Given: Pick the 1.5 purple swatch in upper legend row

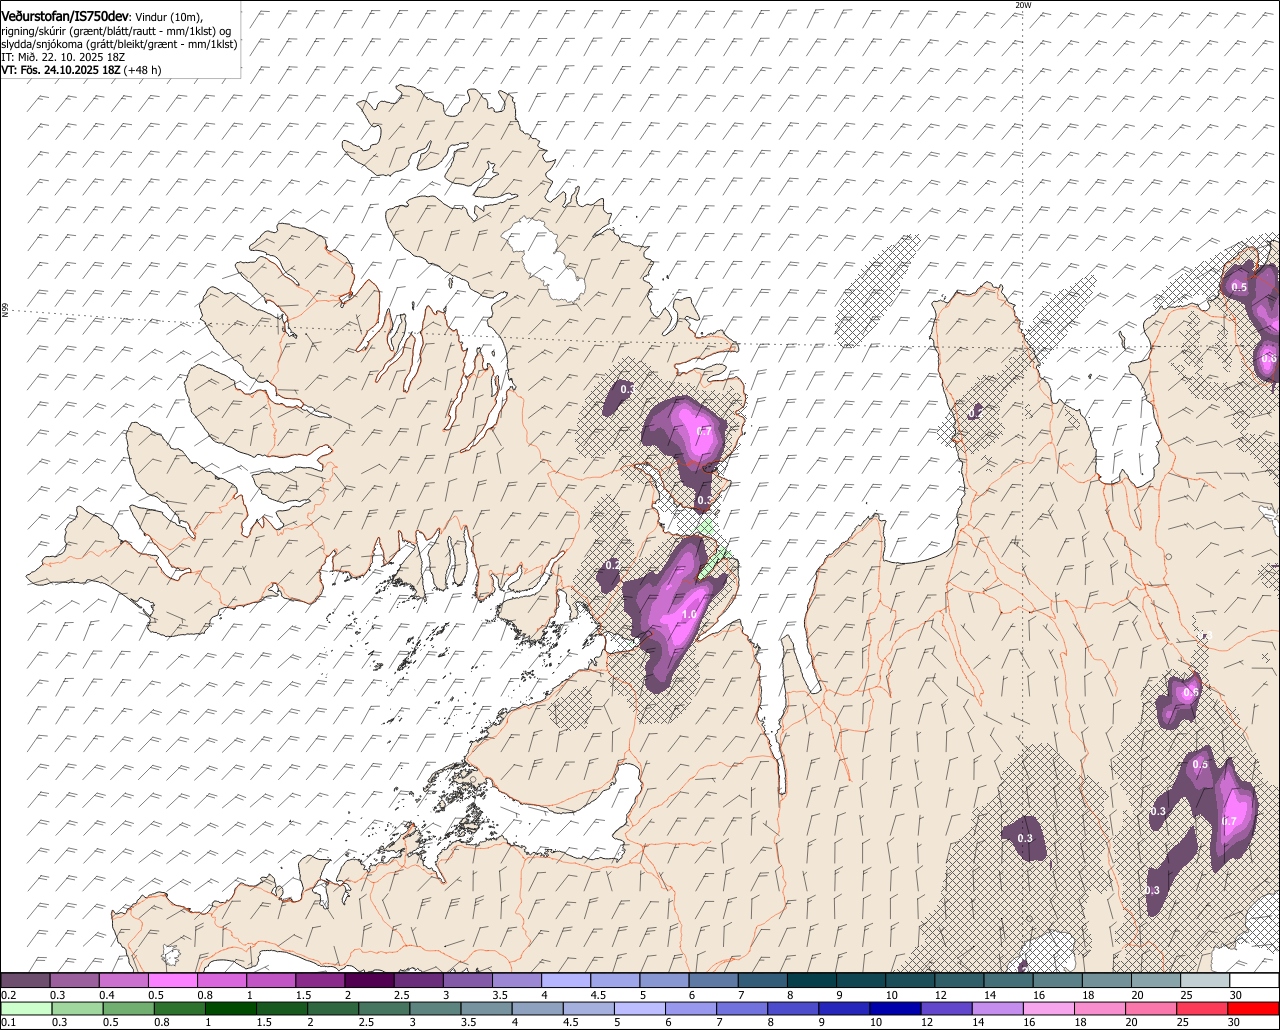Looking at the screenshot, I should 320,980.
